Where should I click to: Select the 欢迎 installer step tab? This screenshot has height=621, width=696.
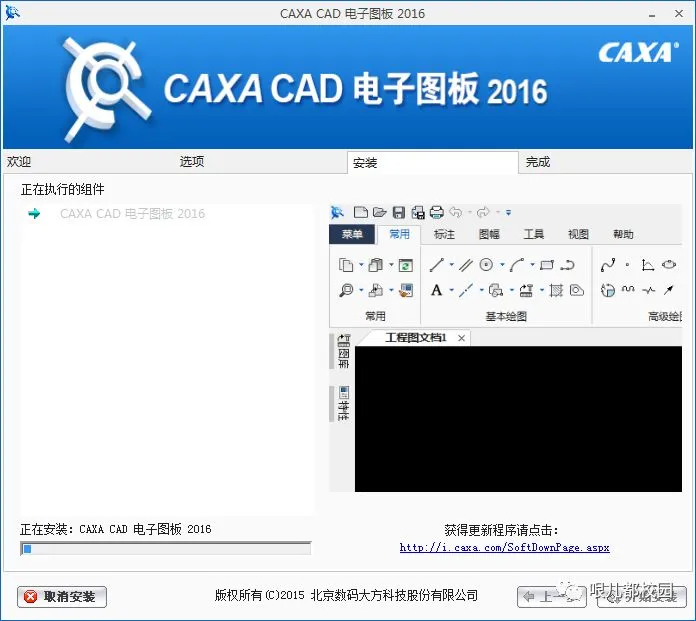pyautogui.click(x=19, y=162)
